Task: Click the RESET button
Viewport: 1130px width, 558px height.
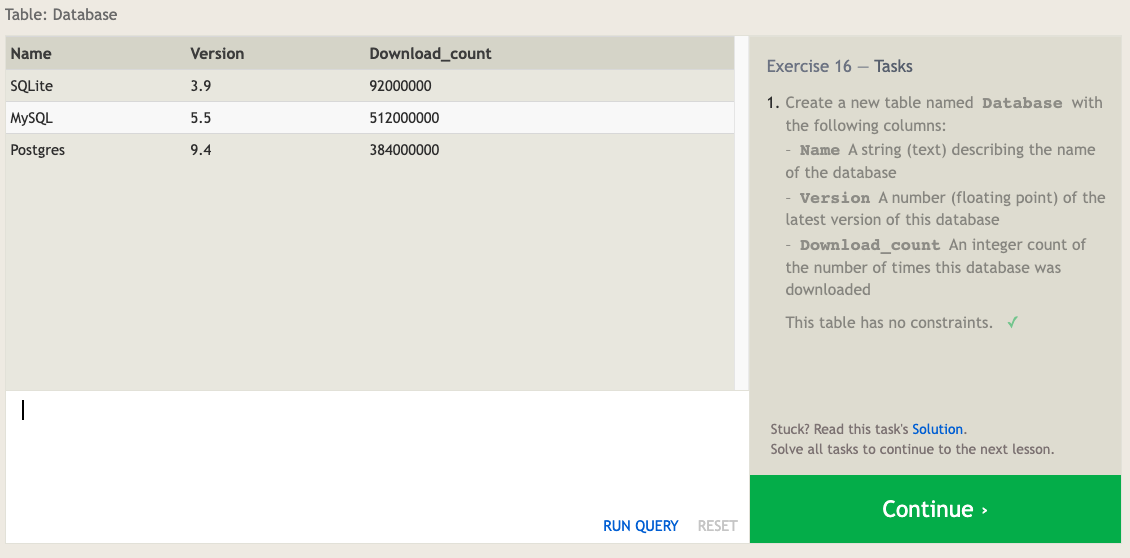Action: click(717, 526)
